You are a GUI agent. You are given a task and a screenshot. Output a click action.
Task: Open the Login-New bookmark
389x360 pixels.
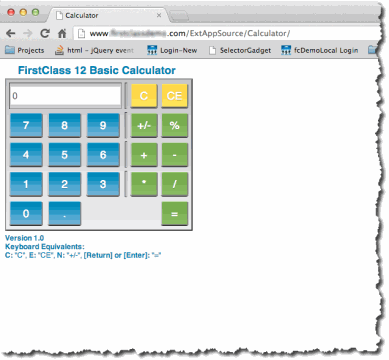(172, 50)
